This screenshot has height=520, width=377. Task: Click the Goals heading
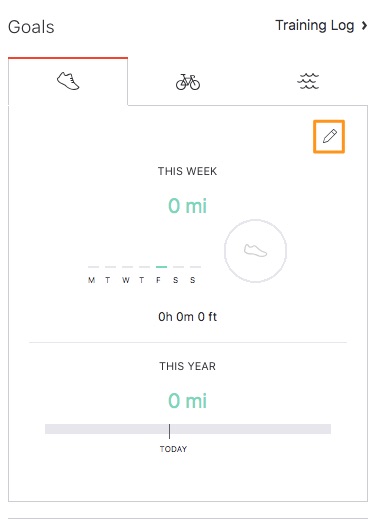click(x=31, y=27)
